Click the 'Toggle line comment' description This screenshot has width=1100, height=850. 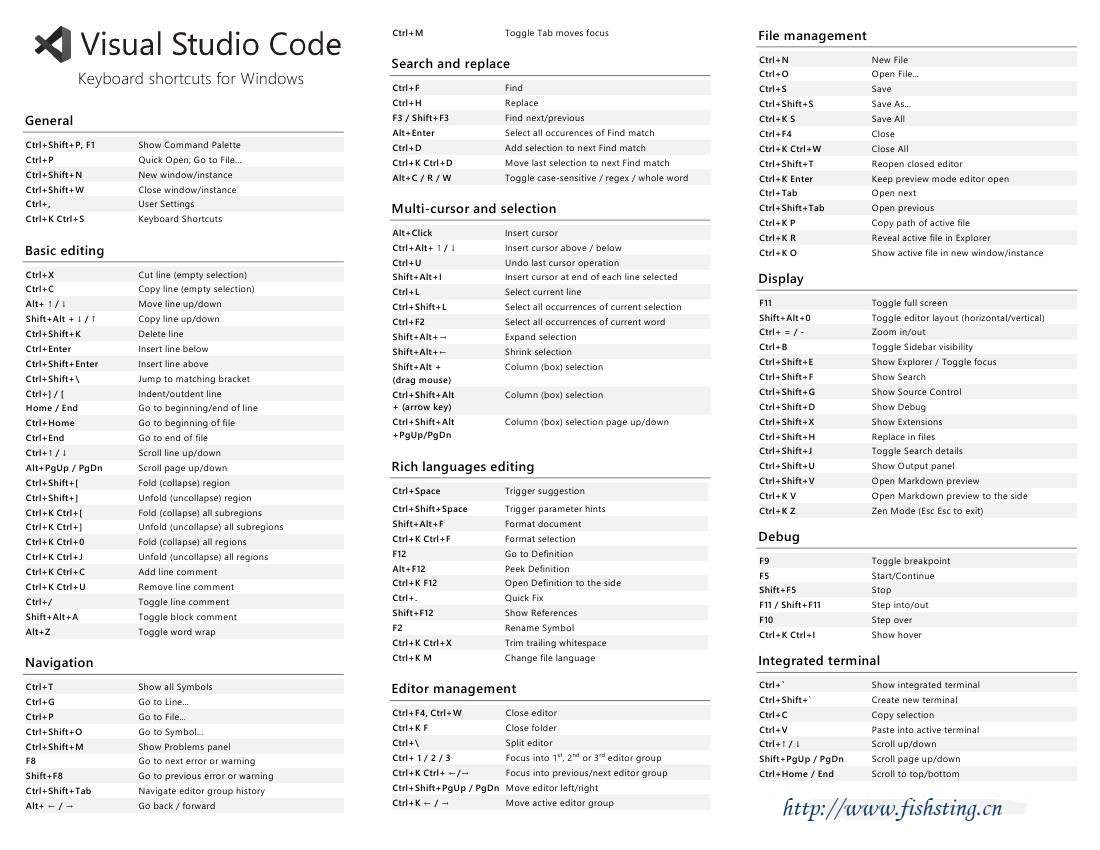tap(184, 602)
